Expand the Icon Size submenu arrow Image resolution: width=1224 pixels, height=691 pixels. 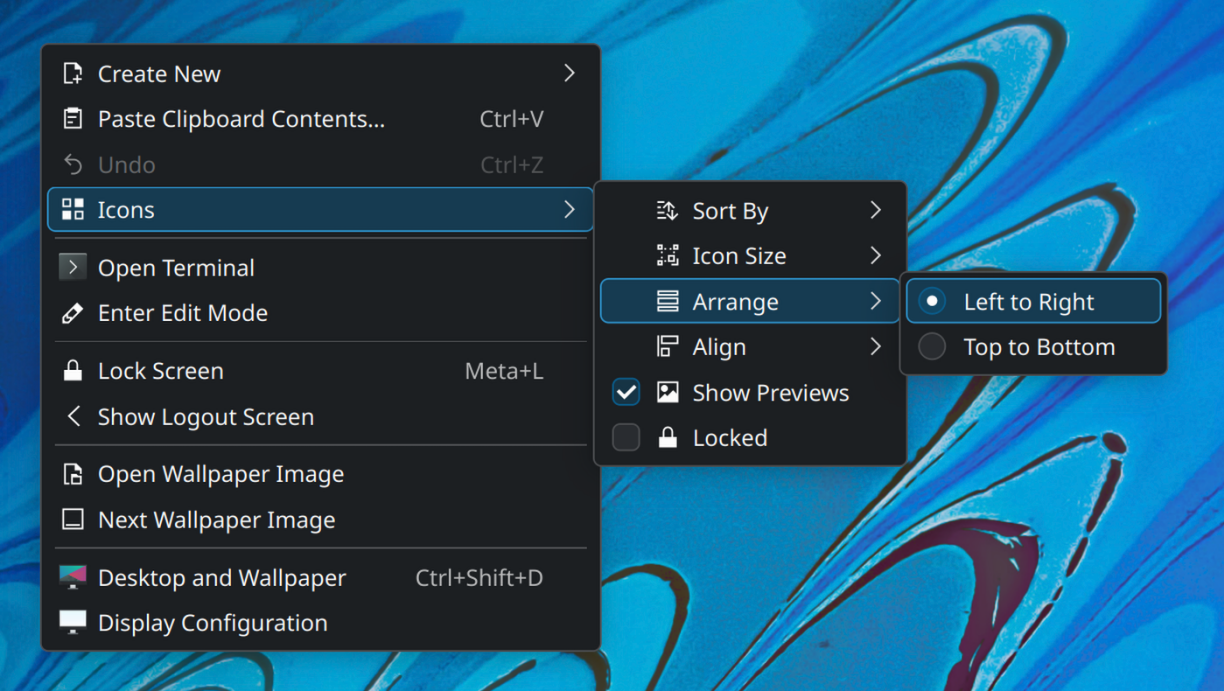pos(875,256)
